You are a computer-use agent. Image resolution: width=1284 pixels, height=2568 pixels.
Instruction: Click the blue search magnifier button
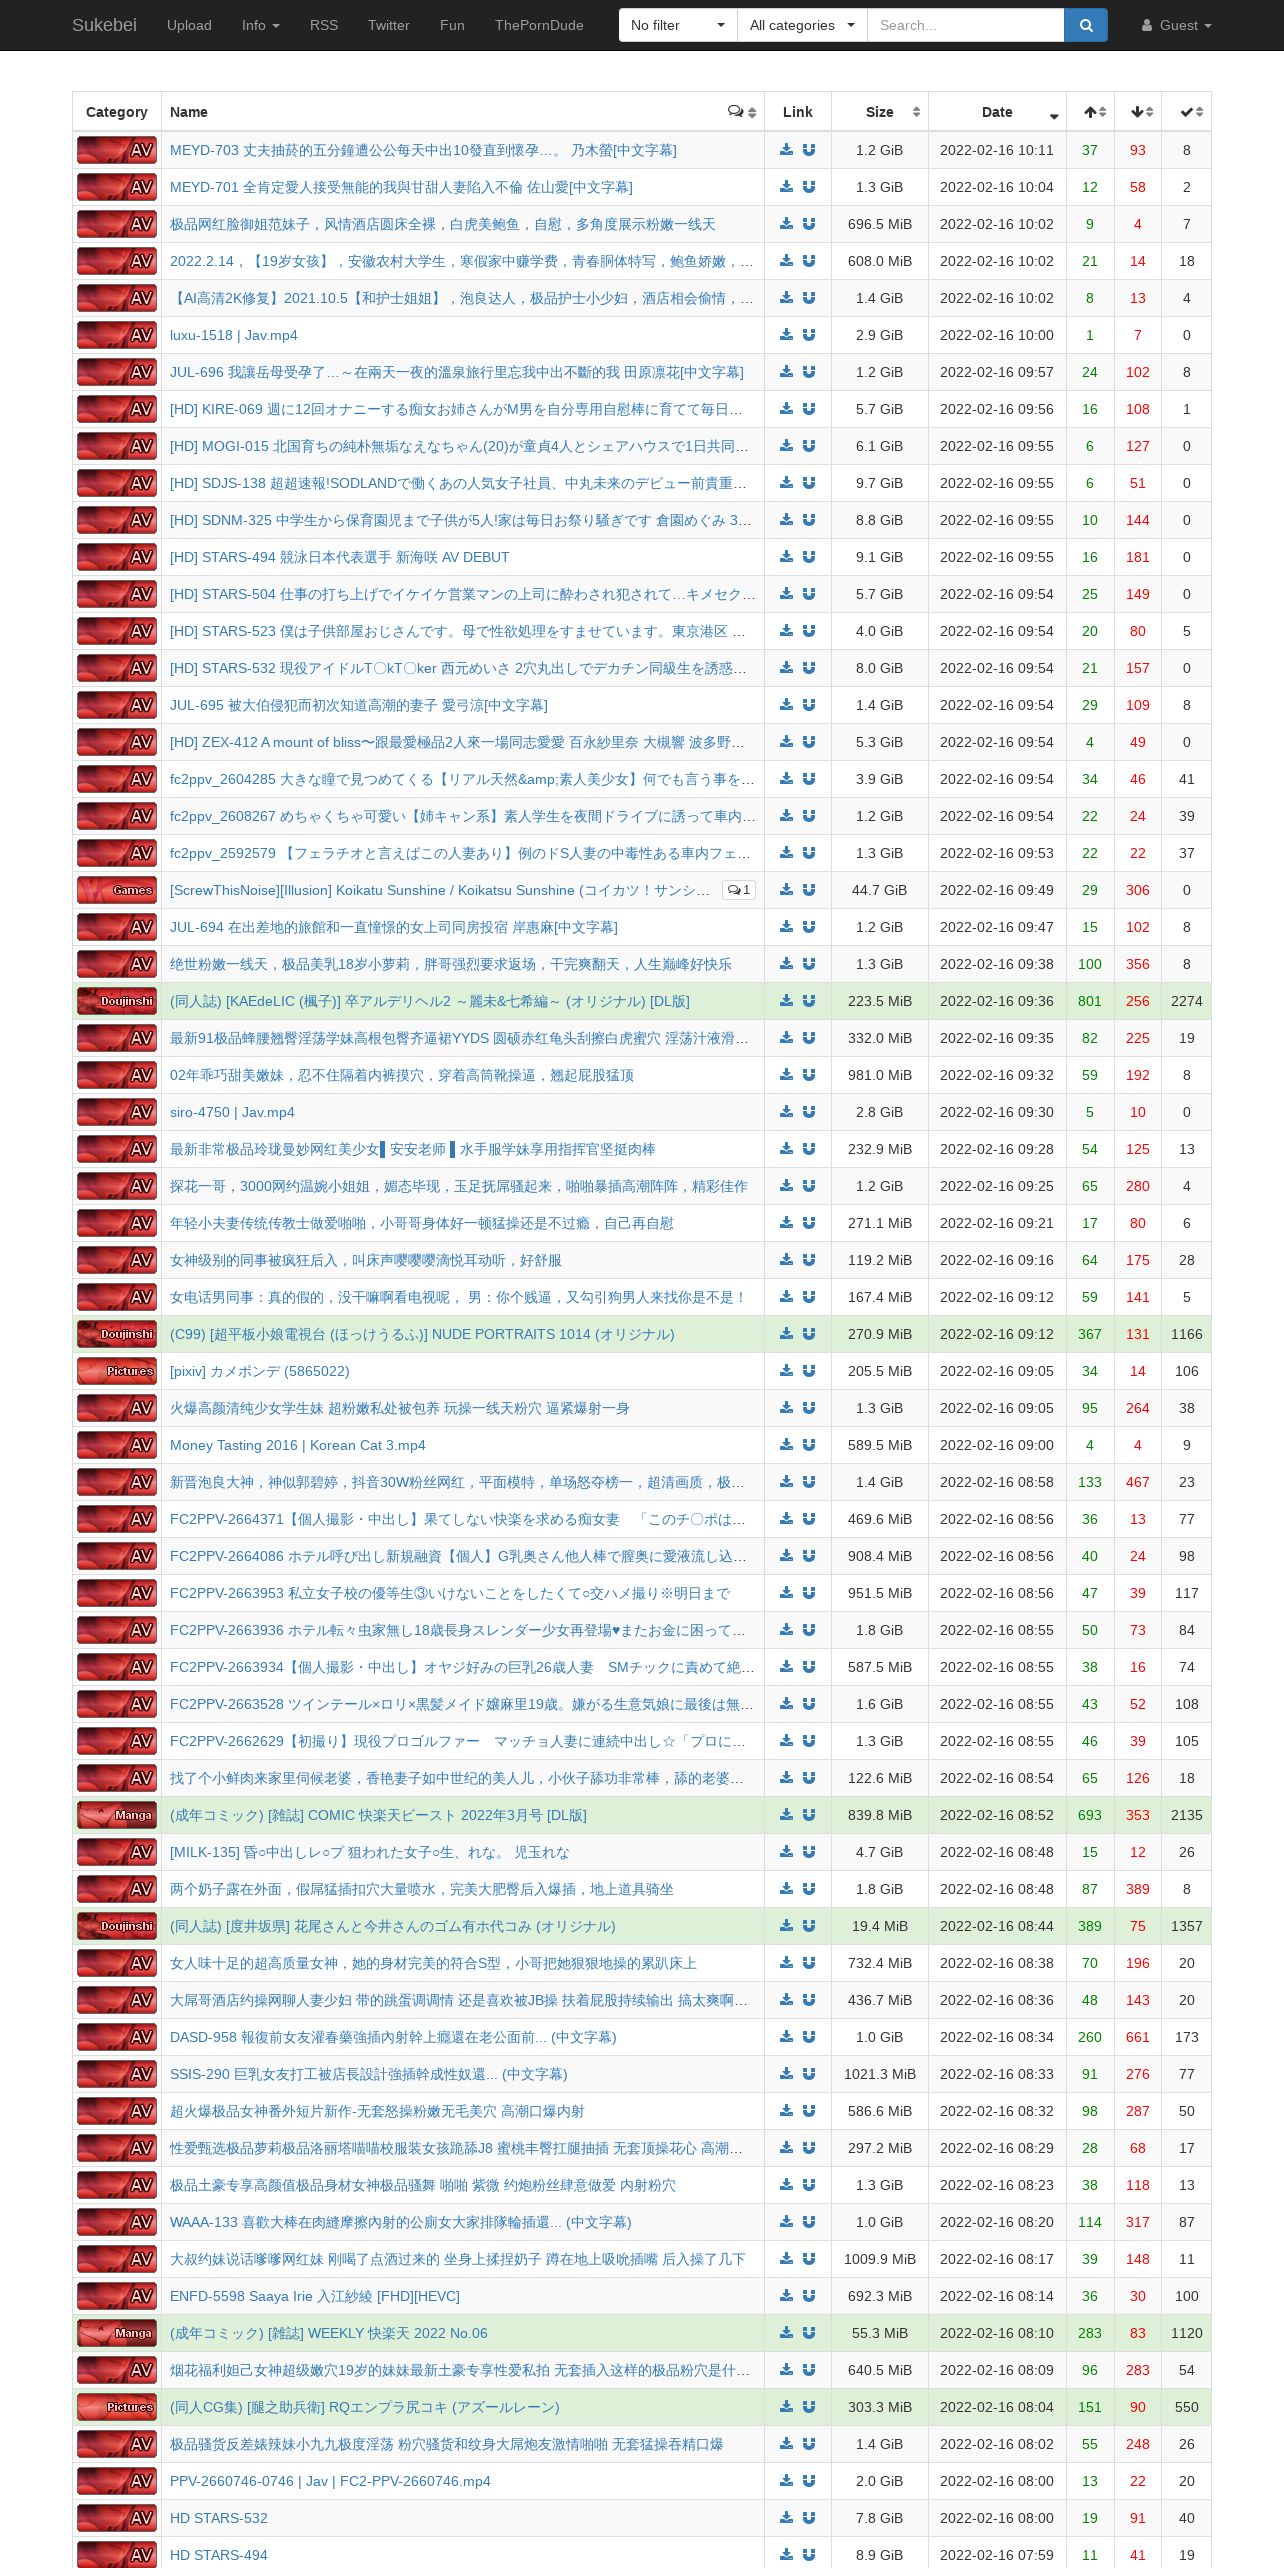pyautogui.click(x=1085, y=25)
